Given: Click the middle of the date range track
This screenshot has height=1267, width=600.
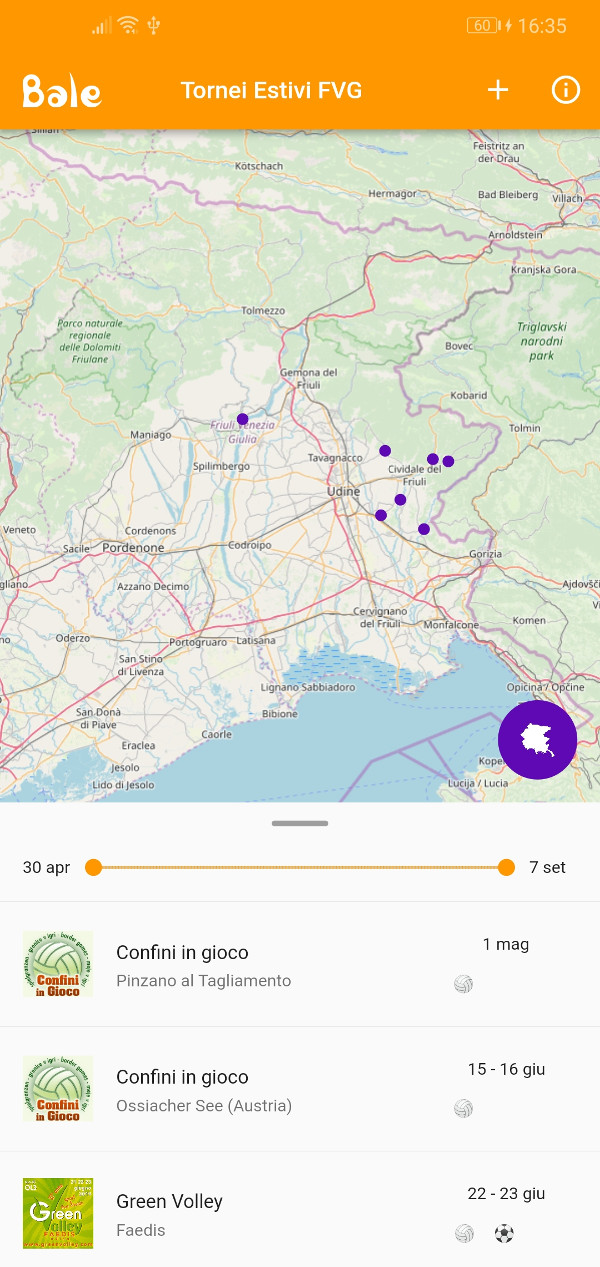Looking at the screenshot, I should pos(300,867).
